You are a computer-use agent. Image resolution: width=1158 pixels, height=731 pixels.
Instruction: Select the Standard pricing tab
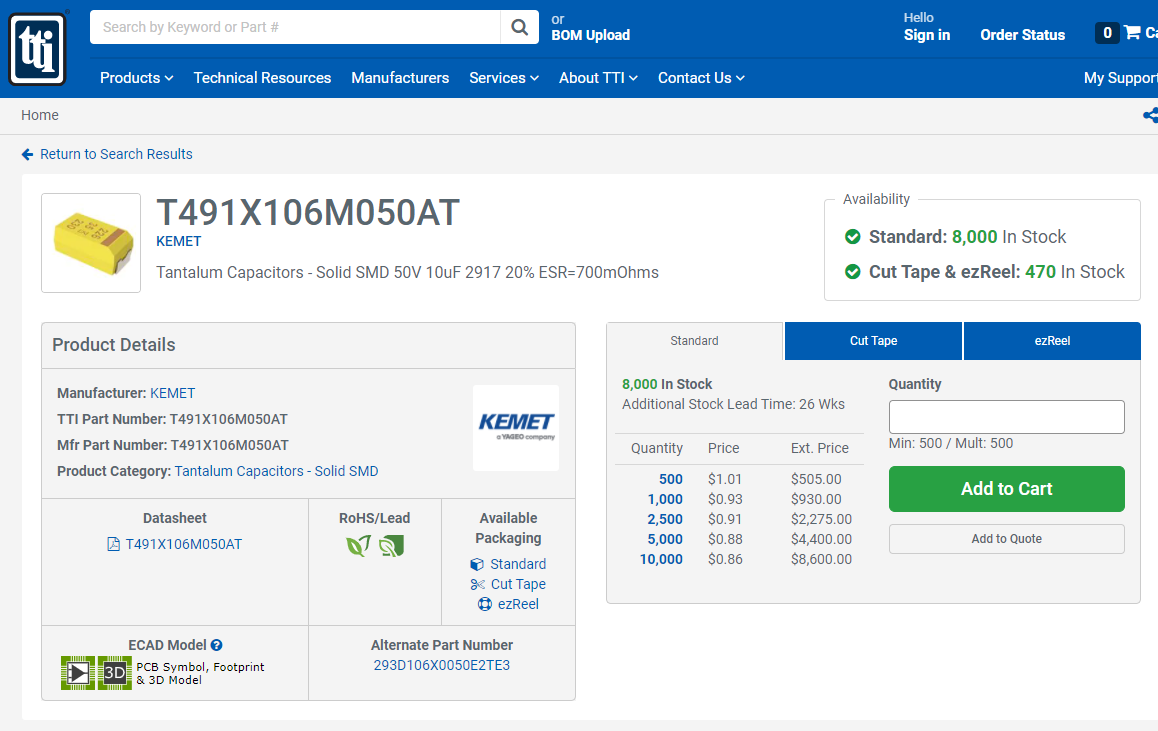(x=694, y=341)
